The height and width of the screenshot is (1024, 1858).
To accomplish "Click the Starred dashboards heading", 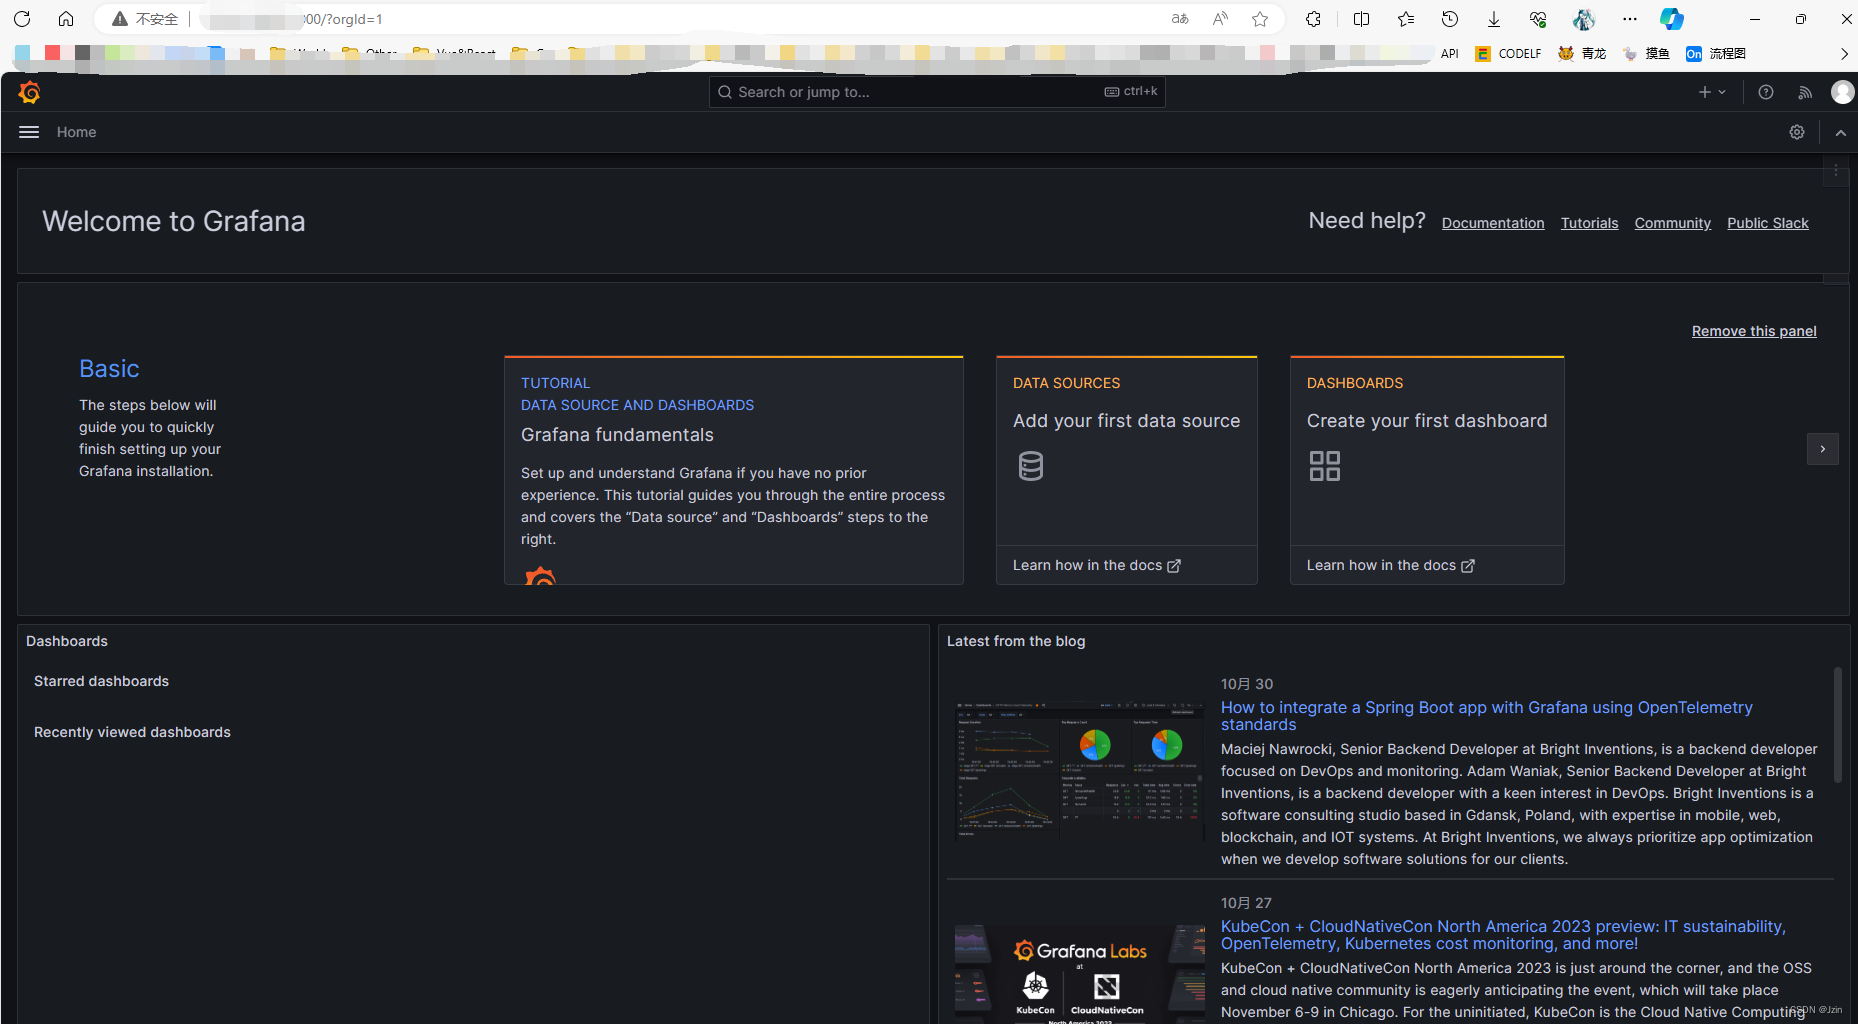I will point(101,681).
